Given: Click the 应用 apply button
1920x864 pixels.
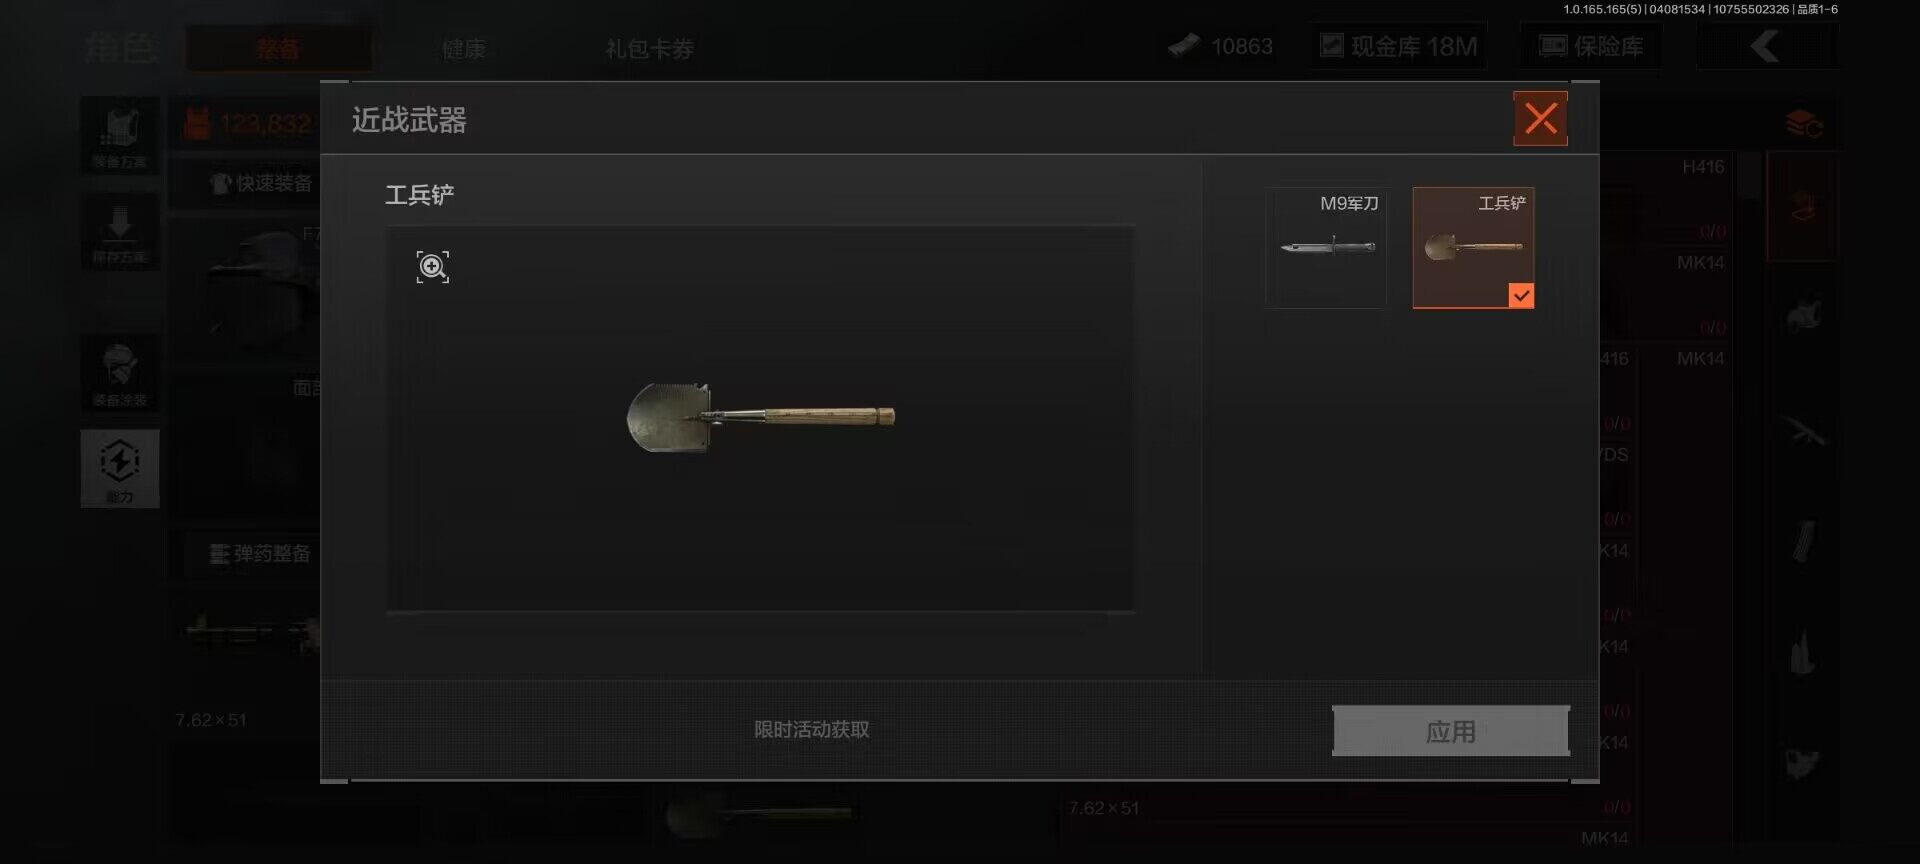Looking at the screenshot, I should (x=1451, y=731).
